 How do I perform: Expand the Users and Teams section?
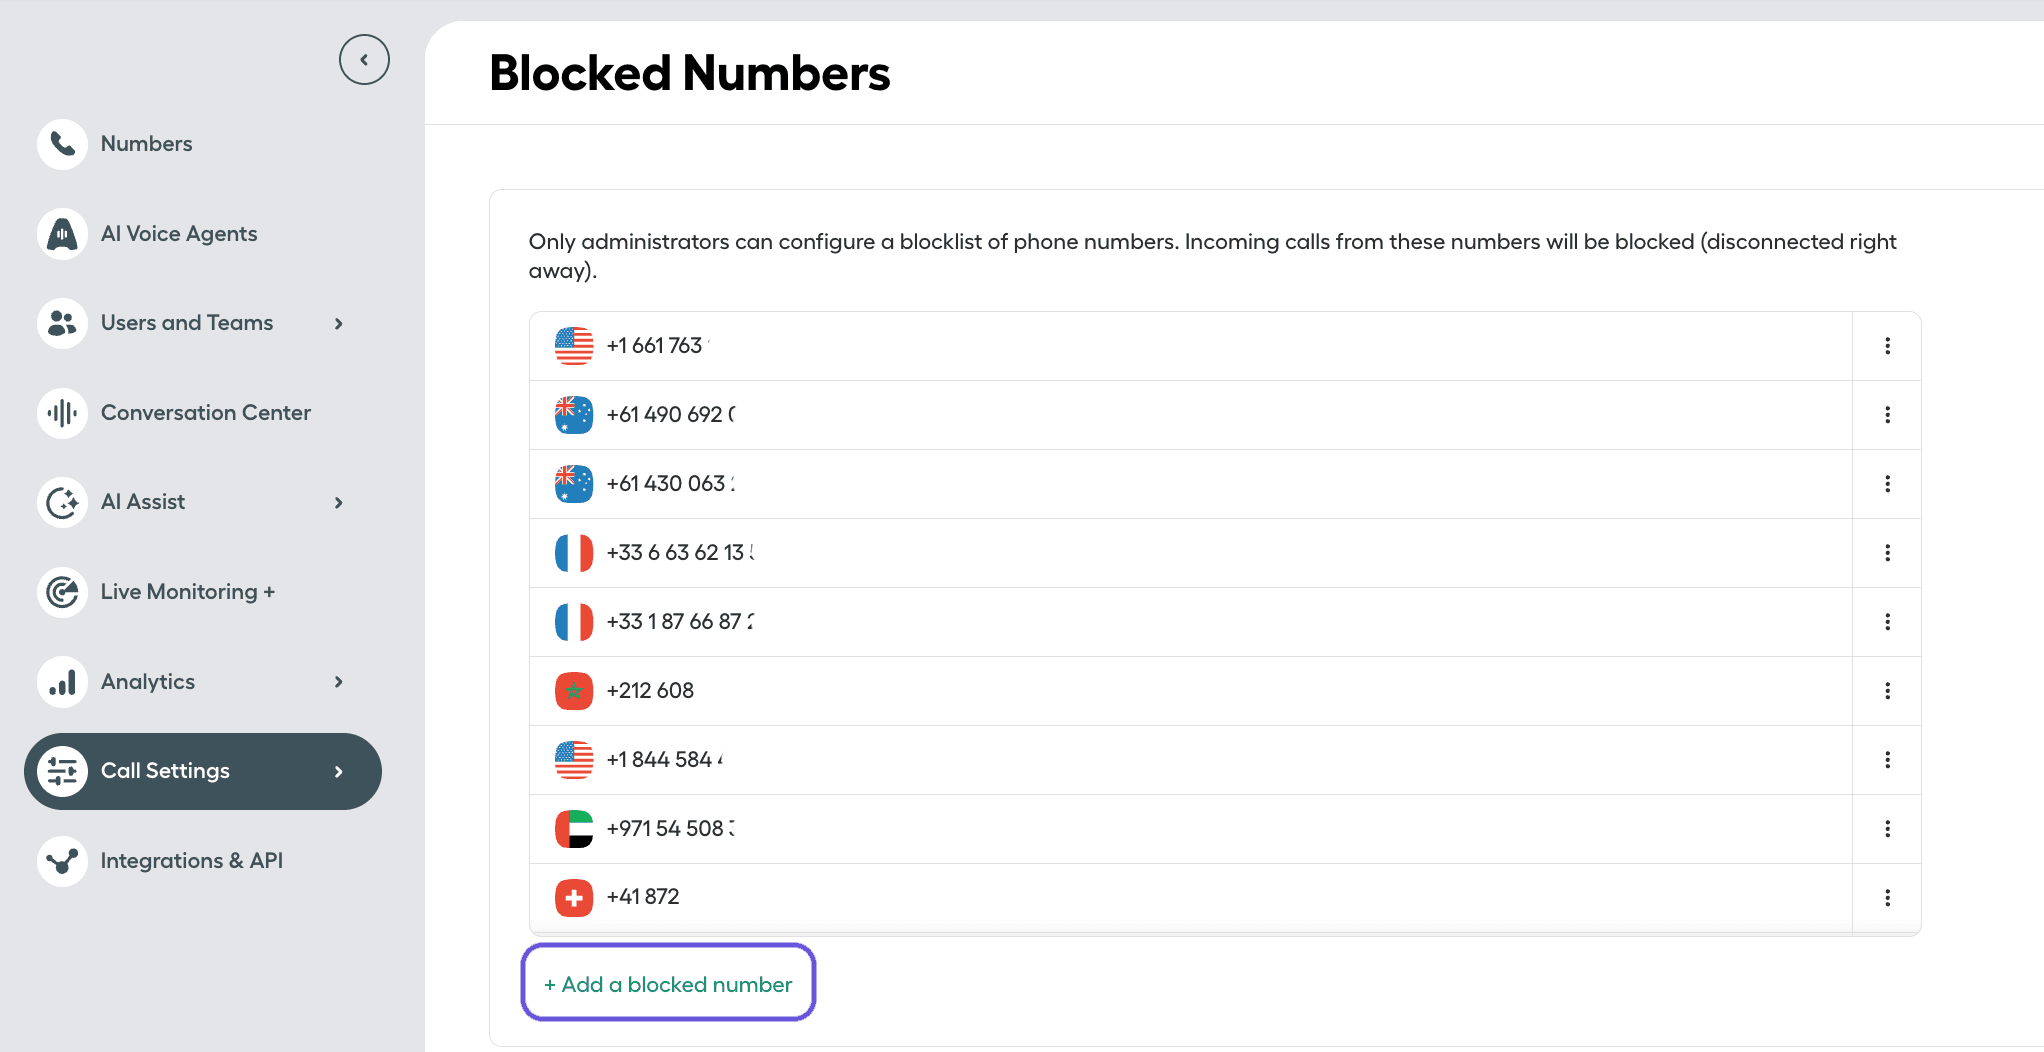click(x=338, y=323)
